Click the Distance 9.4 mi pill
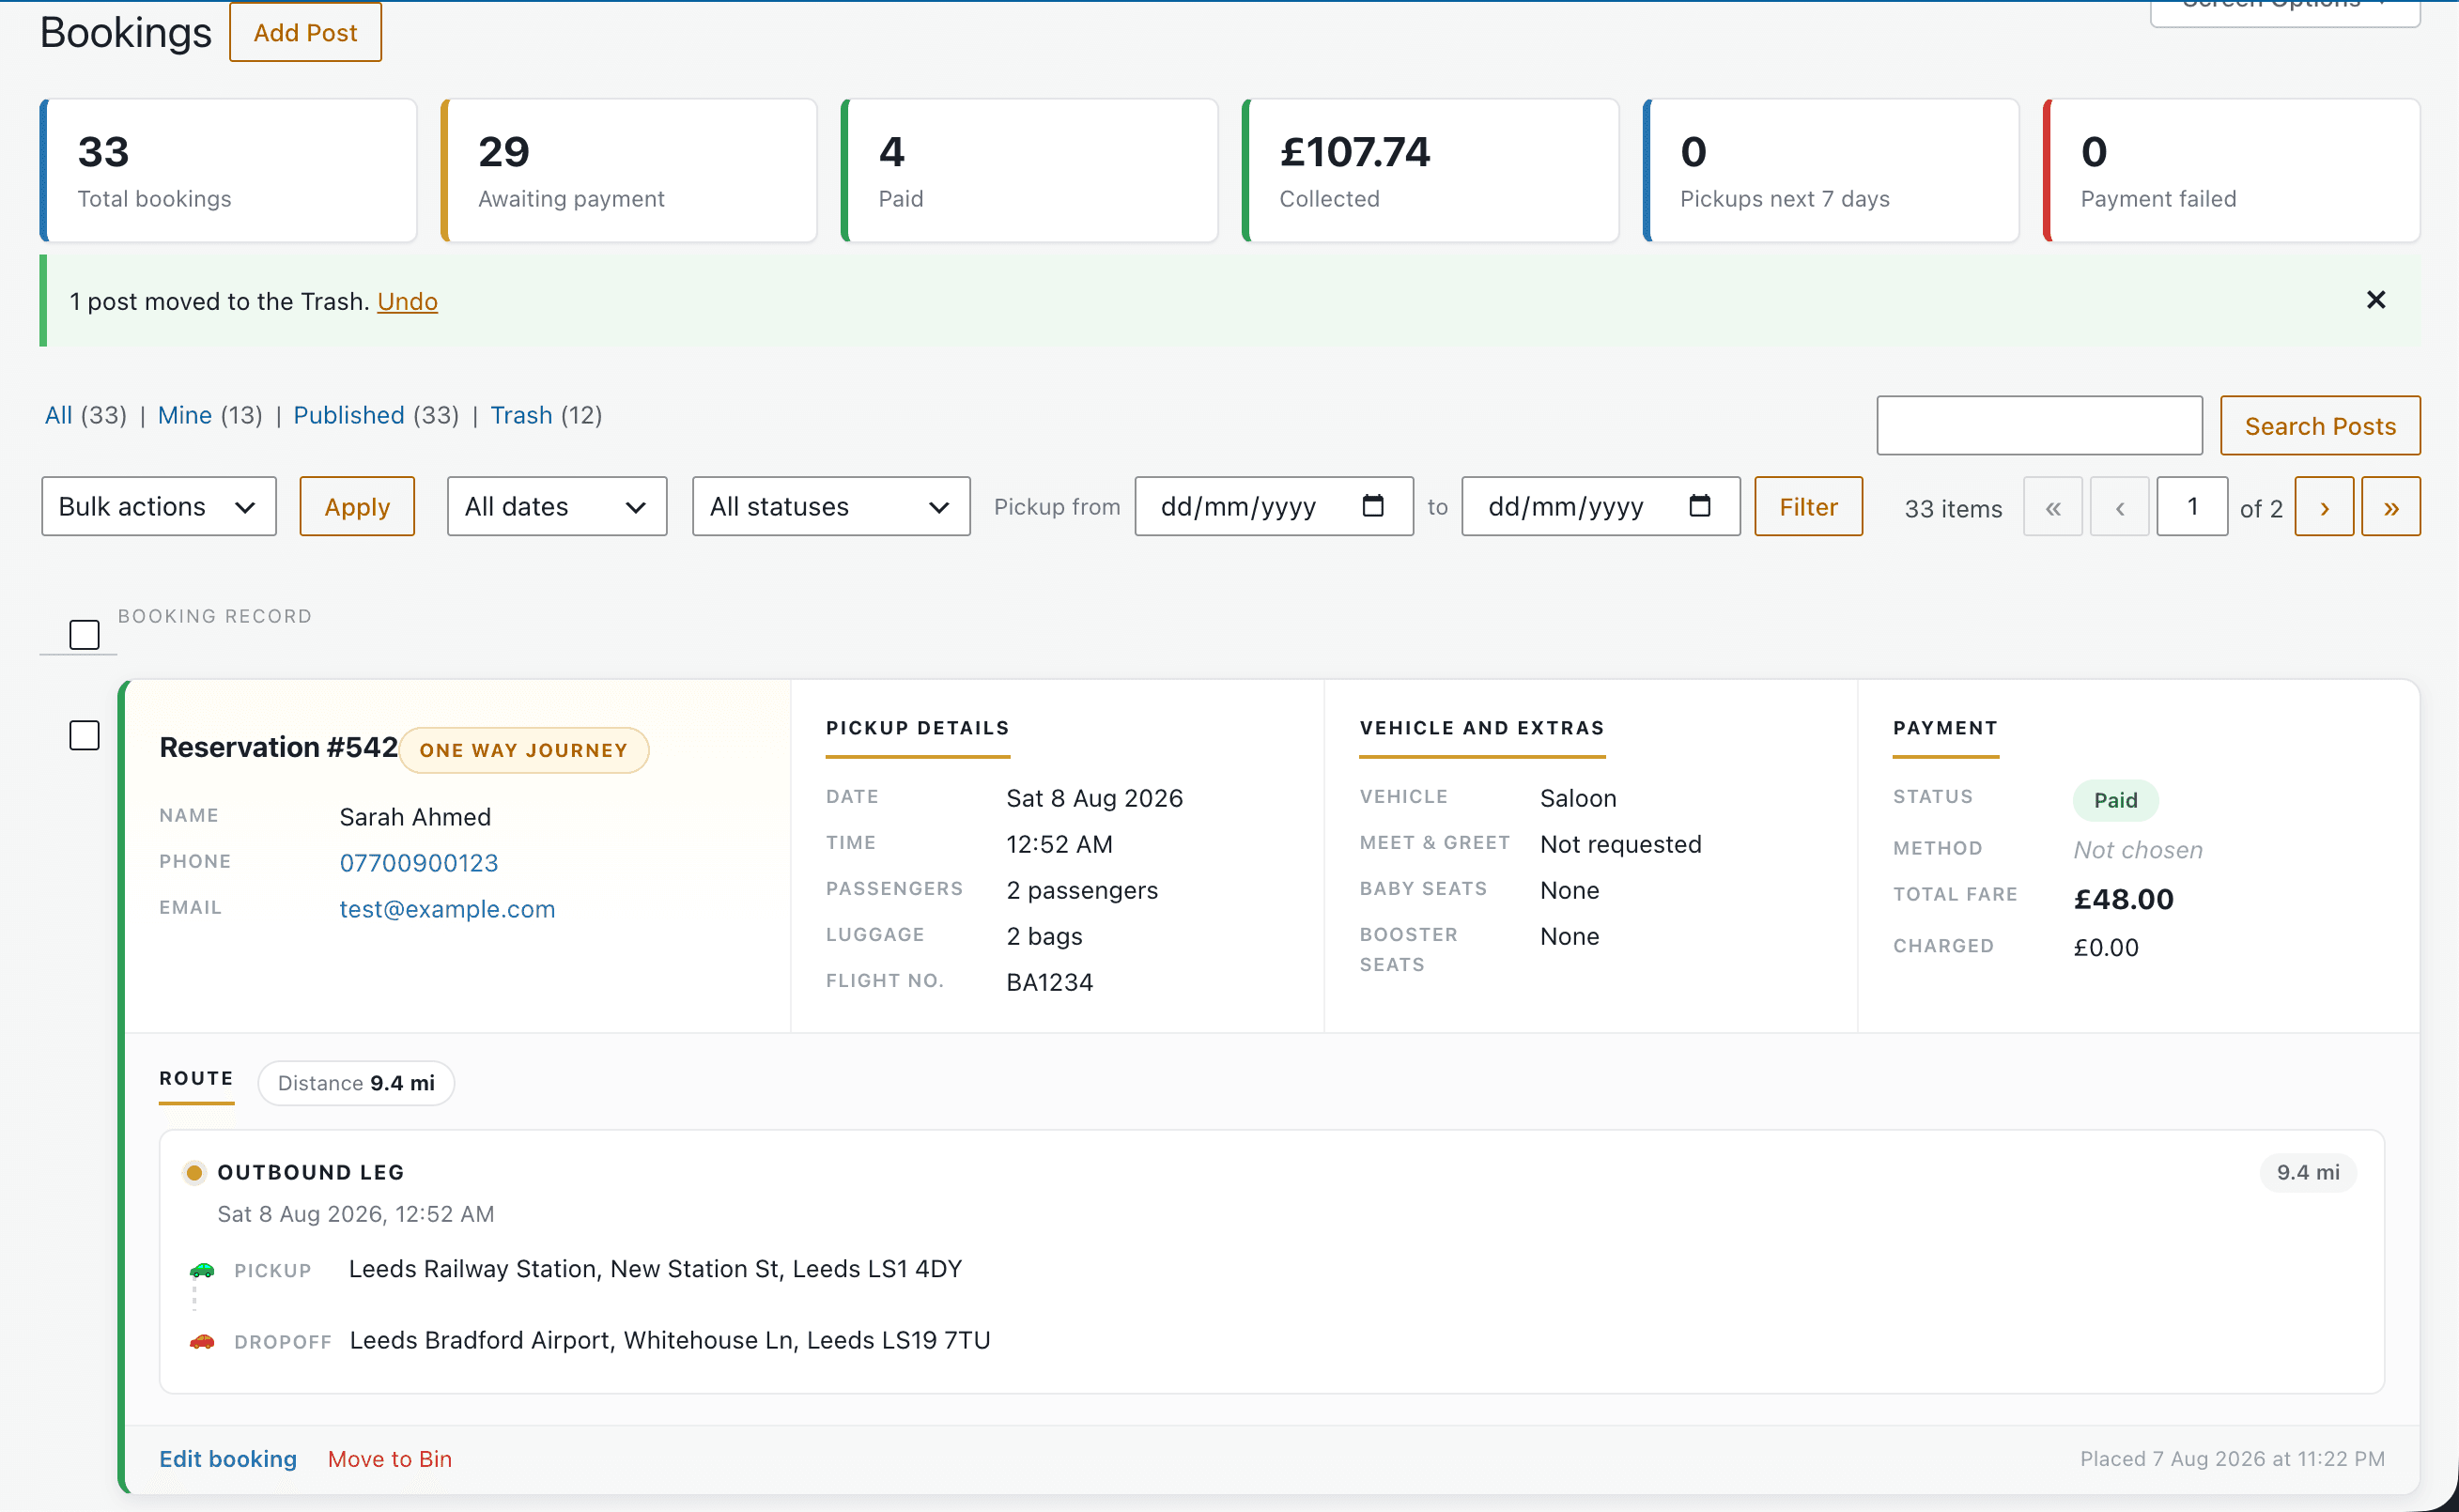This screenshot has width=2459, height=1512. [356, 1083]
